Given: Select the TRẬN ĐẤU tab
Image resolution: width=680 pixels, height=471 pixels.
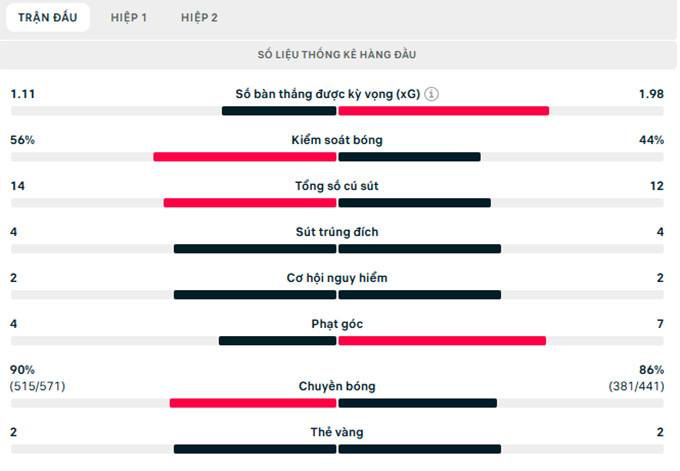Looking at the screenshot, I should pos(47,17).
